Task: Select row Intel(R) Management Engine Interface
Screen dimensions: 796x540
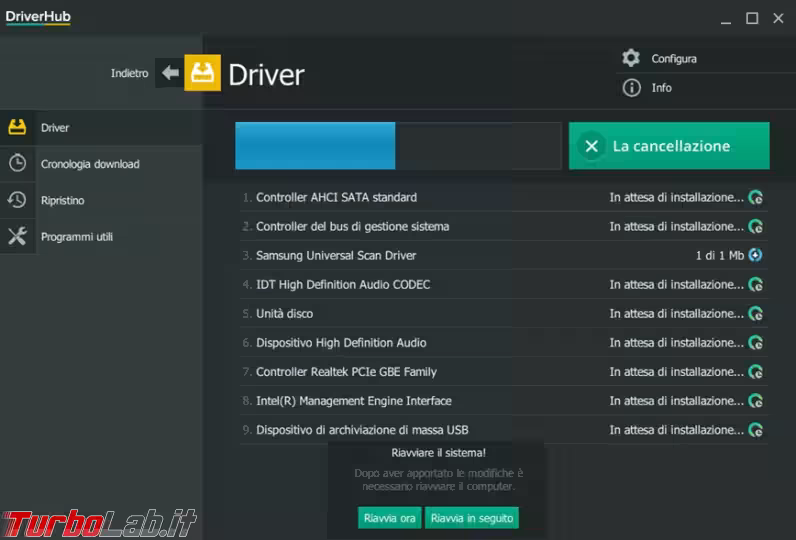Action: [x=504, y=401]
